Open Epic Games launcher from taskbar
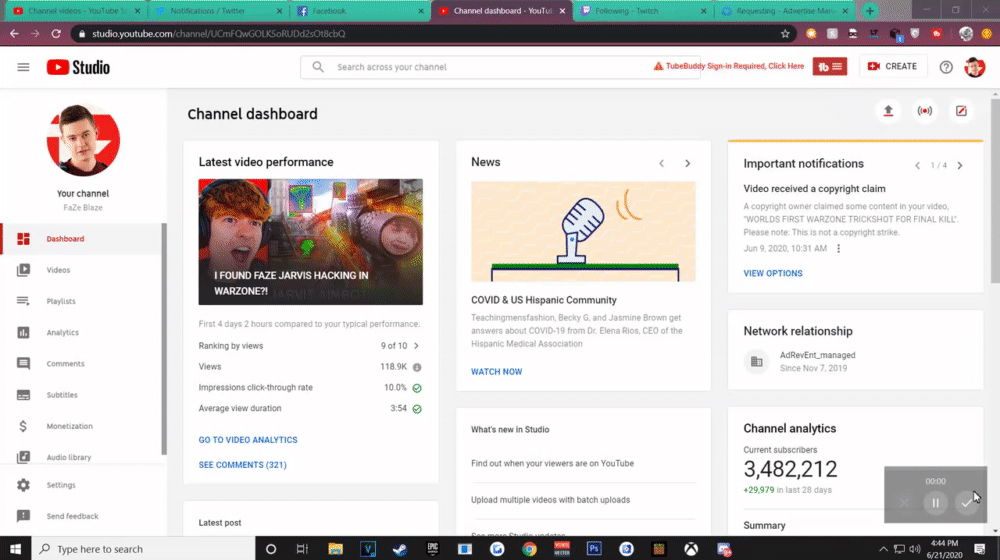 click(432, 549)
